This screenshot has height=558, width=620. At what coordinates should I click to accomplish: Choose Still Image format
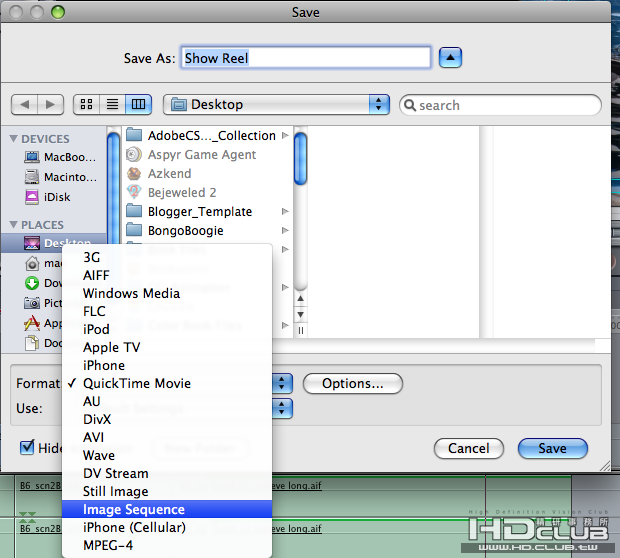click(167, 491)
